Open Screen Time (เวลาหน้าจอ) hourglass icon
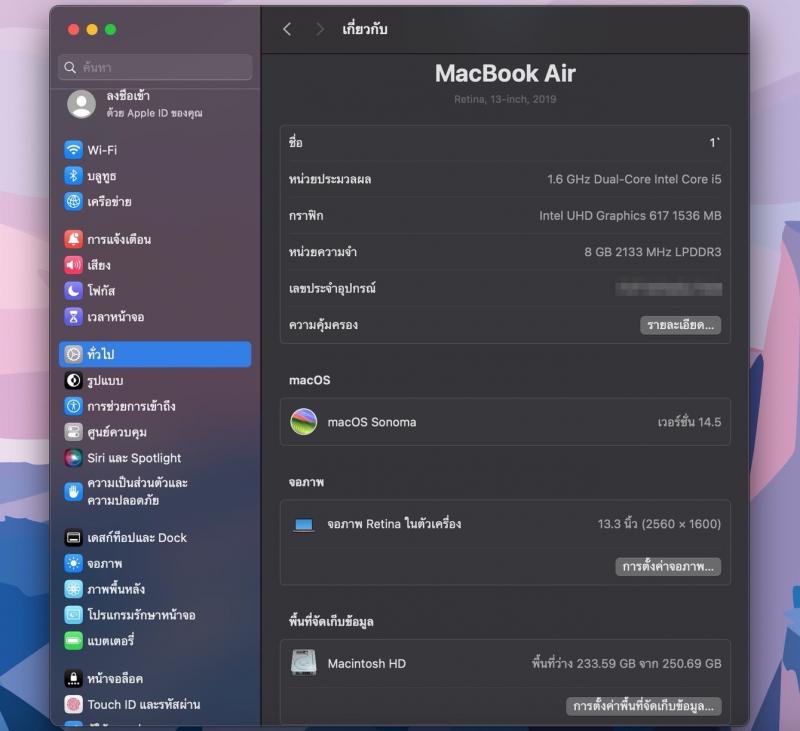 tap(73, 316)
